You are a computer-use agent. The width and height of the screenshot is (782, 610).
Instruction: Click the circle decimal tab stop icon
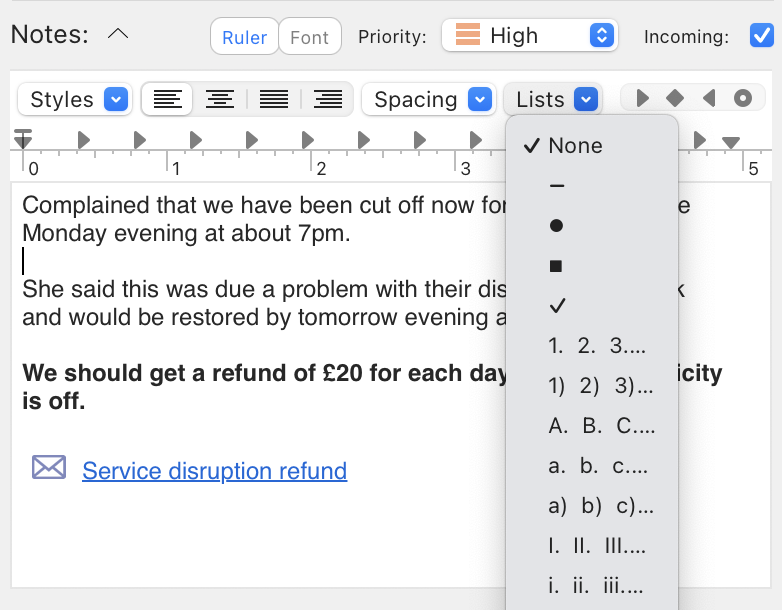[742, 99]
